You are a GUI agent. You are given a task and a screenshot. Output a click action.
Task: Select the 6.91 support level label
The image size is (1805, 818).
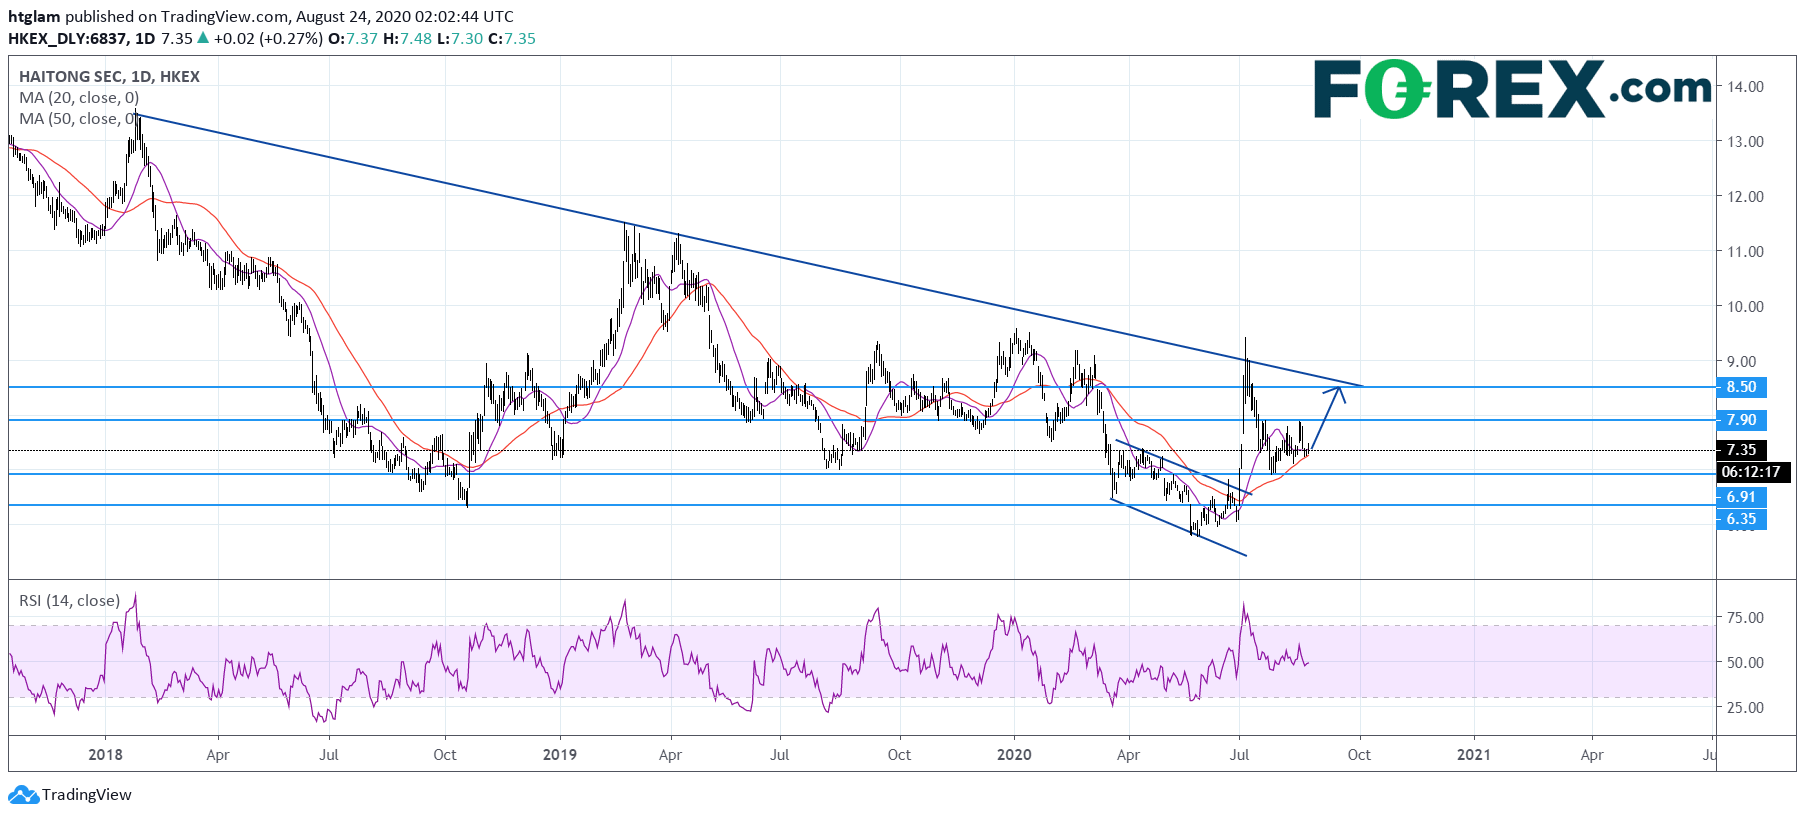(x=1741, y=497)
